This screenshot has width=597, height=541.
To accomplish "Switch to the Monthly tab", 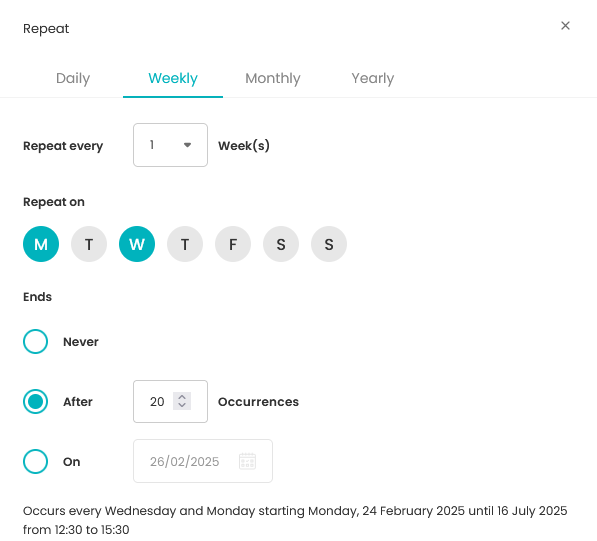I will (273, 78).
